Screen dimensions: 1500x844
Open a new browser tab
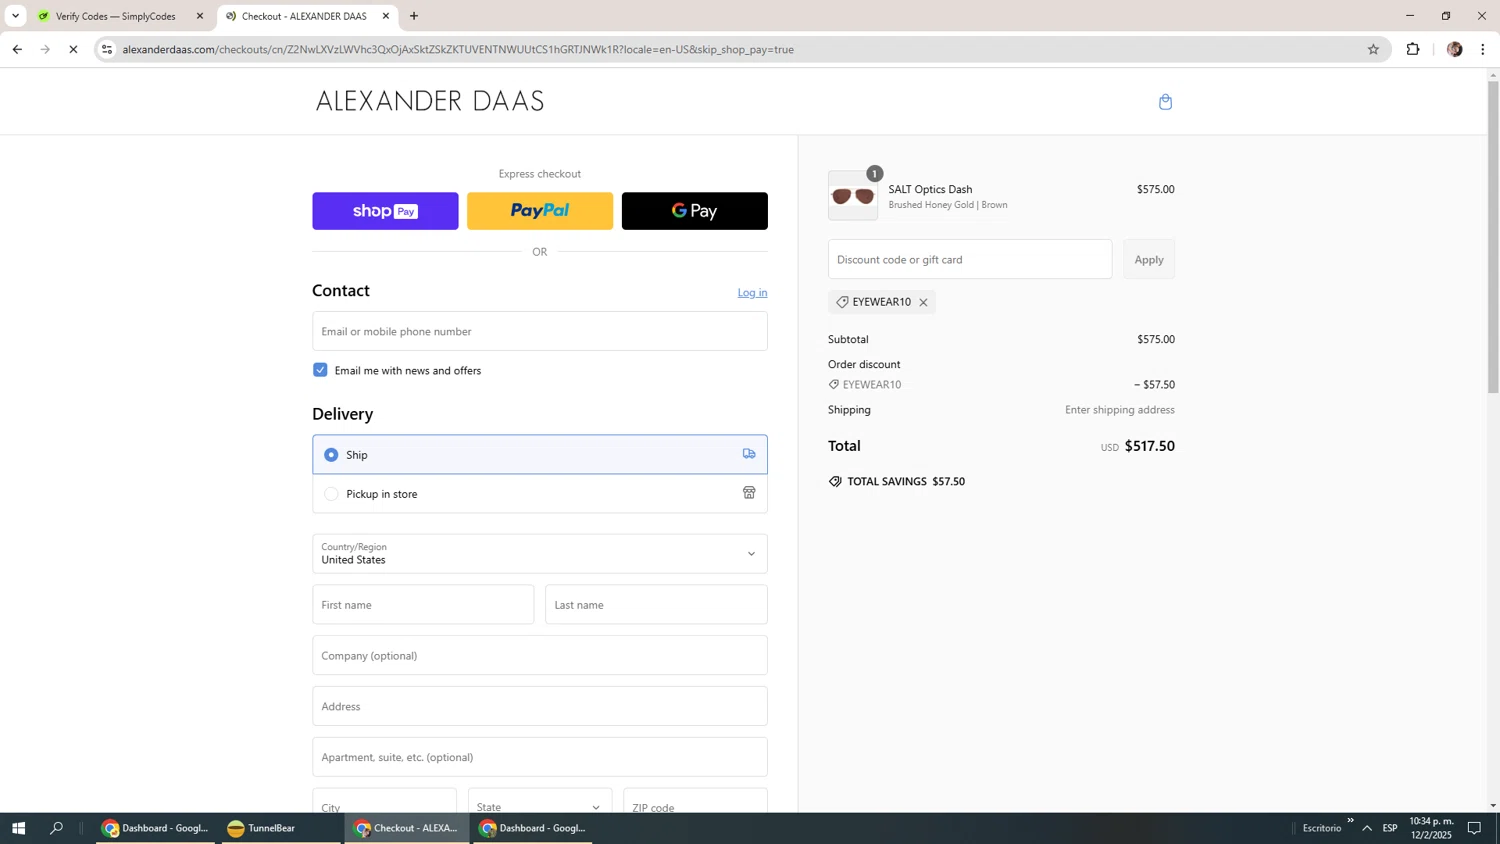pos(414,16)
